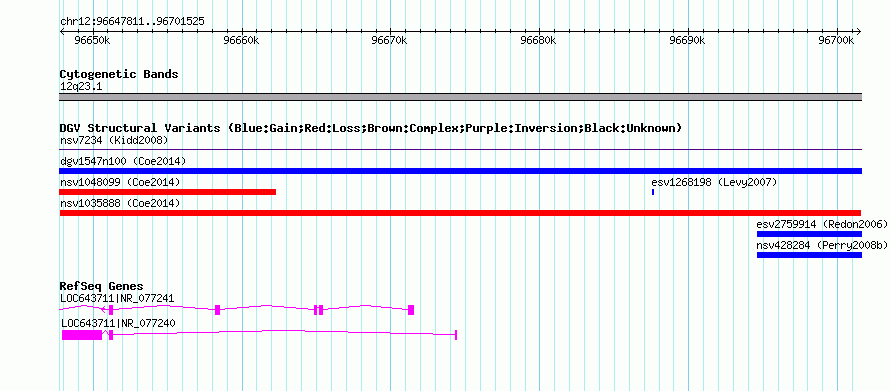This screenshot has height=391, width=890.
Task: Open variant nsv7234 (Kidd2008) label
Action: click(114, 140)
